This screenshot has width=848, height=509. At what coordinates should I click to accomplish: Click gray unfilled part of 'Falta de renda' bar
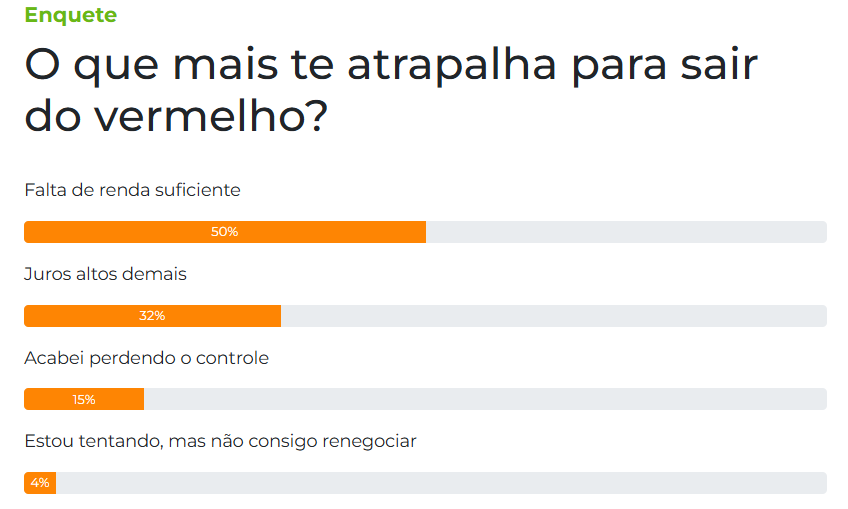(626, 232)
